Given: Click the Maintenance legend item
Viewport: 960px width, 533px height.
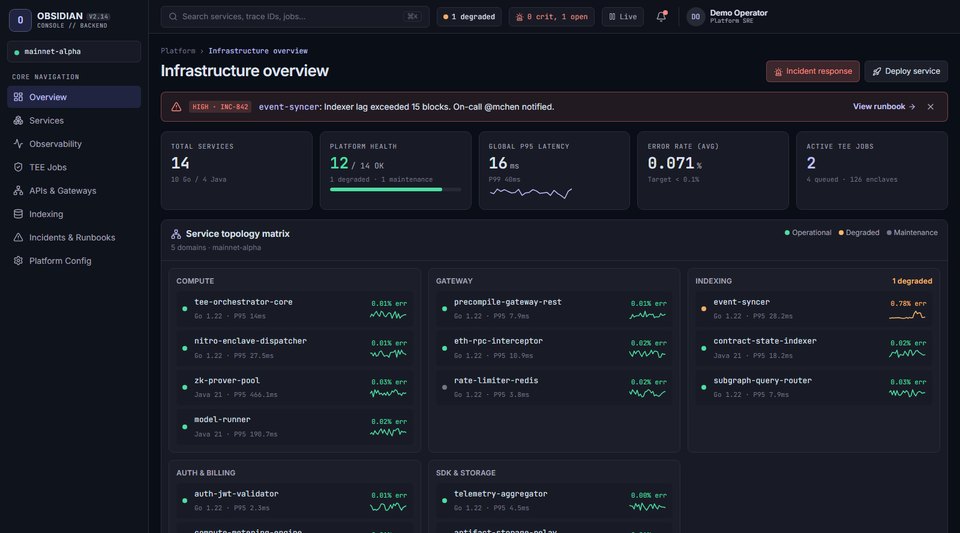Looking at the screenshot, I should [912, 233].
